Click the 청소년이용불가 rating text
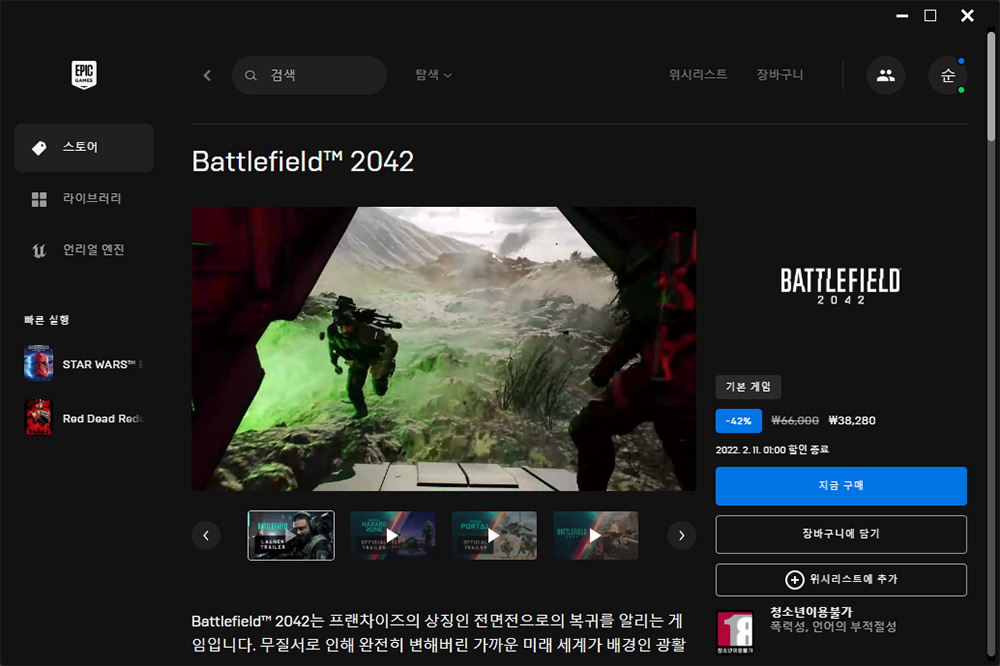1000x666 pixels. (811, 612)
